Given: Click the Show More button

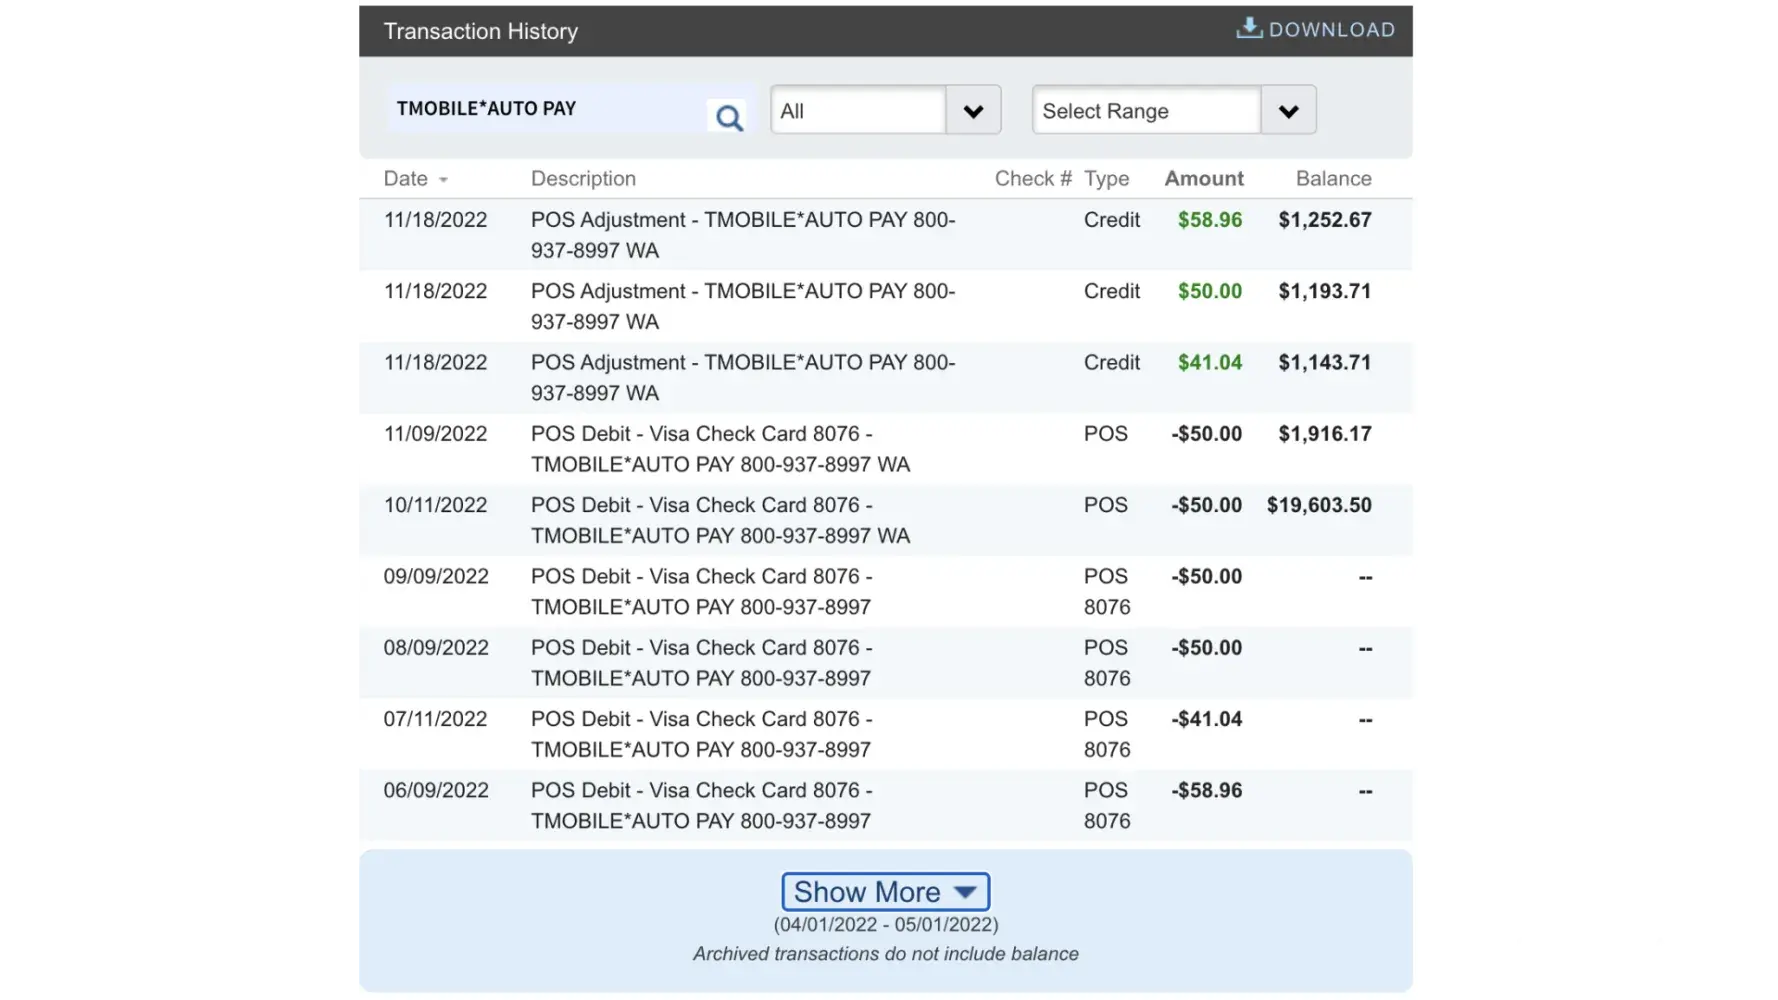Looking at the screenshot, I should pyautogui.click(x=885, y=891).
